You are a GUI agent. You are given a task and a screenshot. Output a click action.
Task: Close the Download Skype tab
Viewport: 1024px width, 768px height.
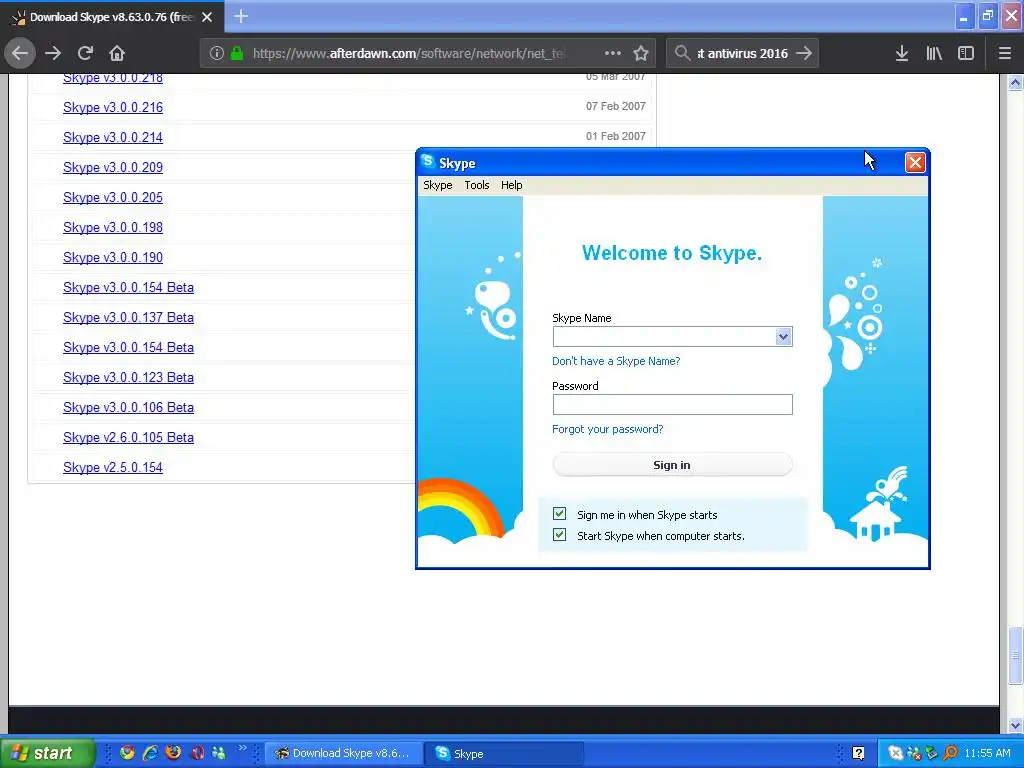(207, 17)
